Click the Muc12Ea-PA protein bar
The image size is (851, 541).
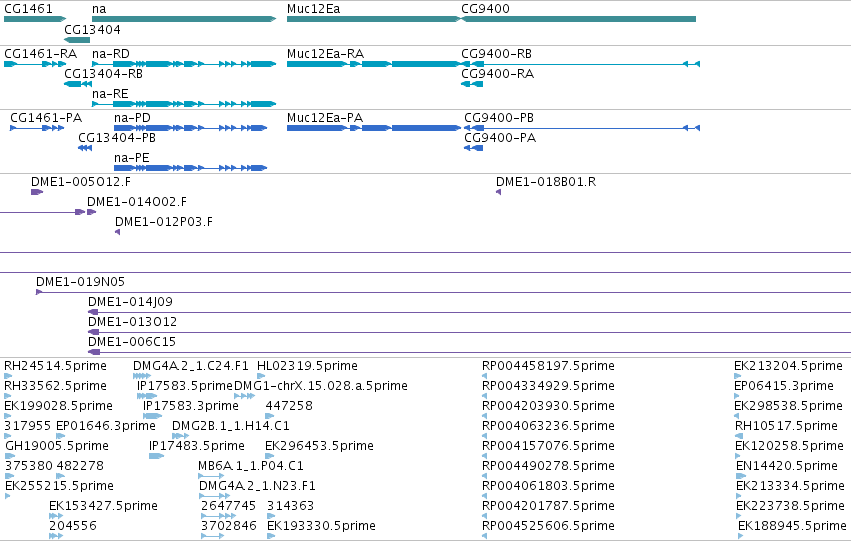373,128
